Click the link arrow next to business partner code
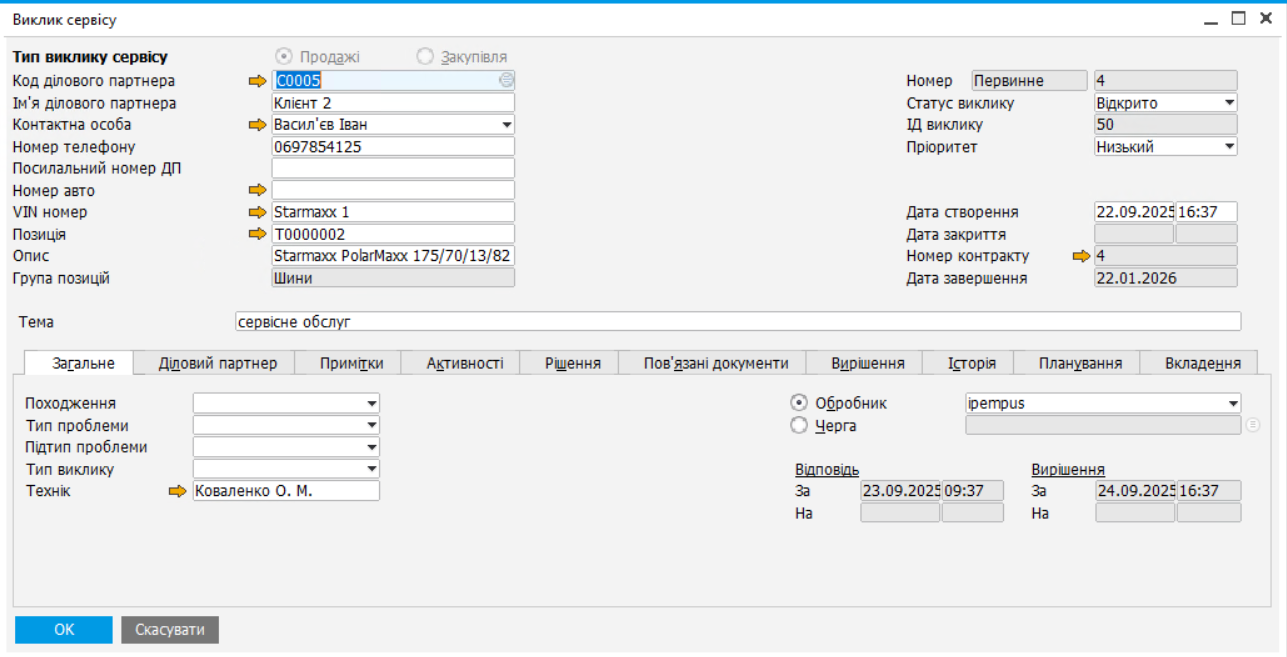 coord(258,81)
